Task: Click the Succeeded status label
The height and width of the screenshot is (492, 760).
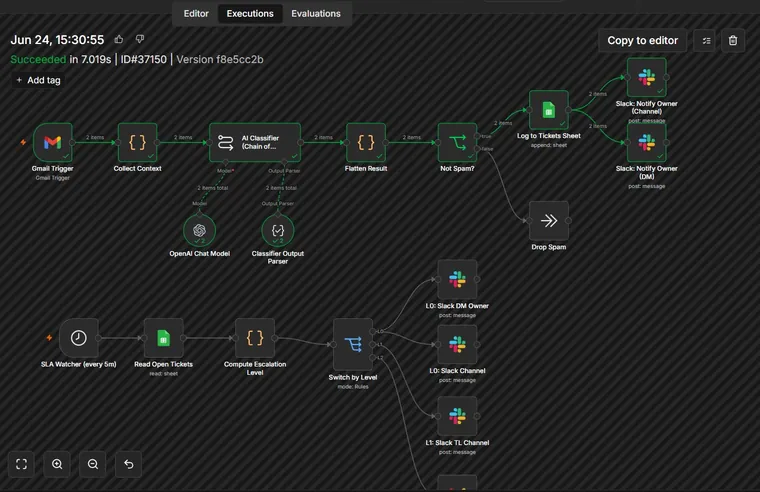Action: point(38,60)
